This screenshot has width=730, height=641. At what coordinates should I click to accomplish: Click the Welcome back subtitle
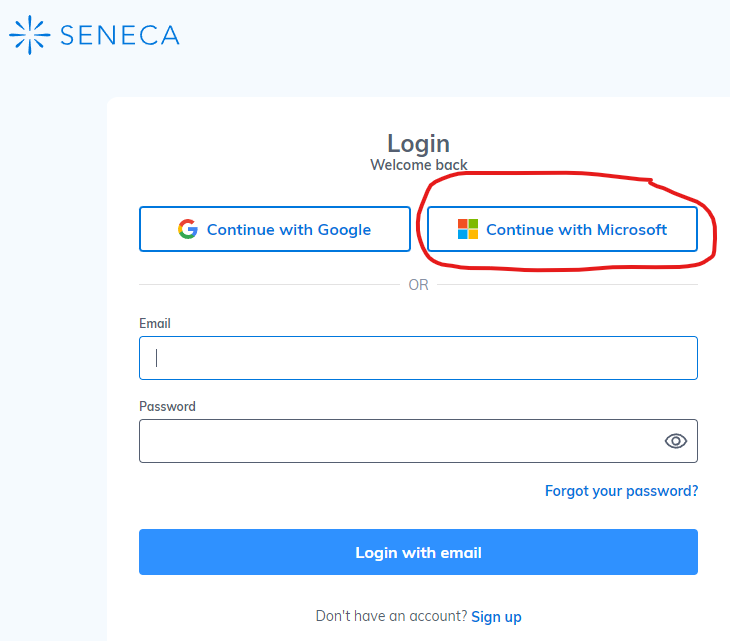(418, 165)
